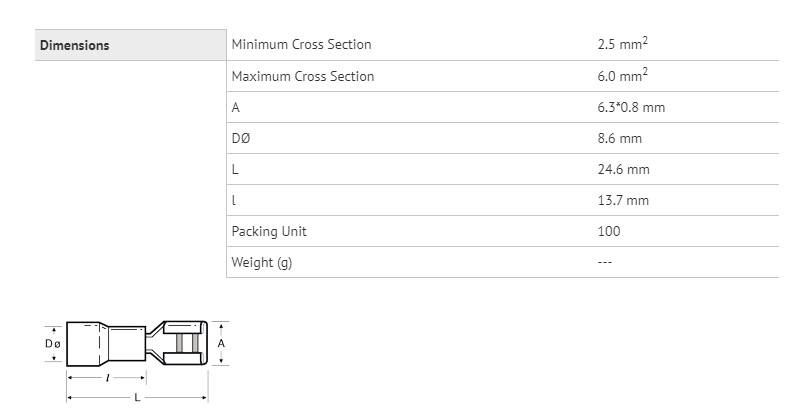797x412 pixels.
Task: Select the Weight (g) label
Action: 262,263
